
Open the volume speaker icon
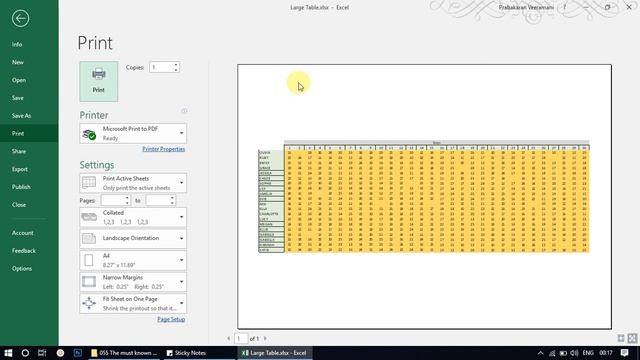[x=574, y=353]
